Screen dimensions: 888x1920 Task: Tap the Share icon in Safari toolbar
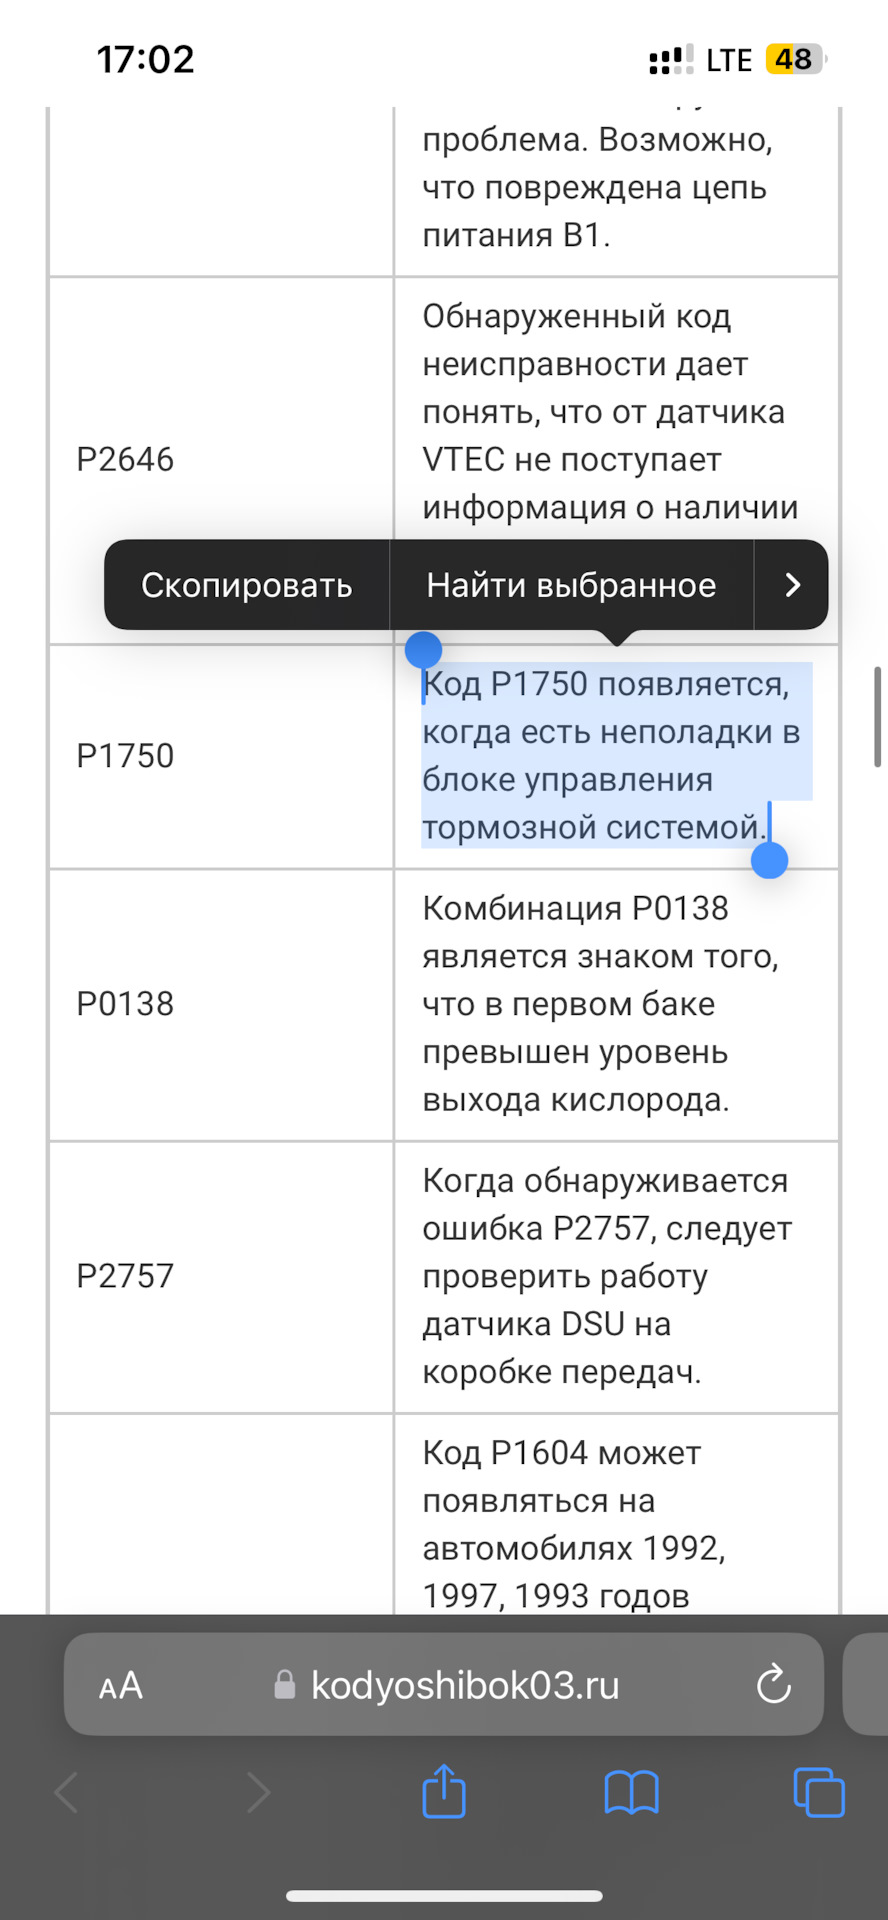tap(444, 1791)
